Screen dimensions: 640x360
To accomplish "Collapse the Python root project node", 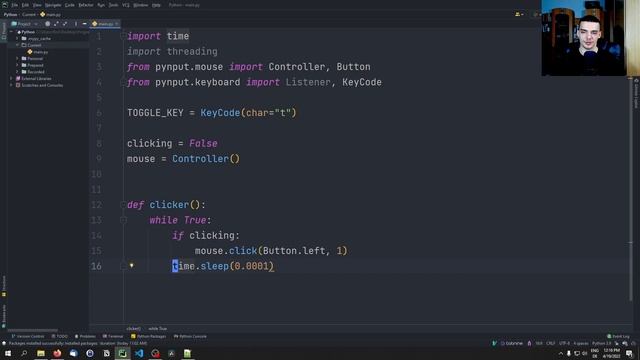I will [12, 32].
